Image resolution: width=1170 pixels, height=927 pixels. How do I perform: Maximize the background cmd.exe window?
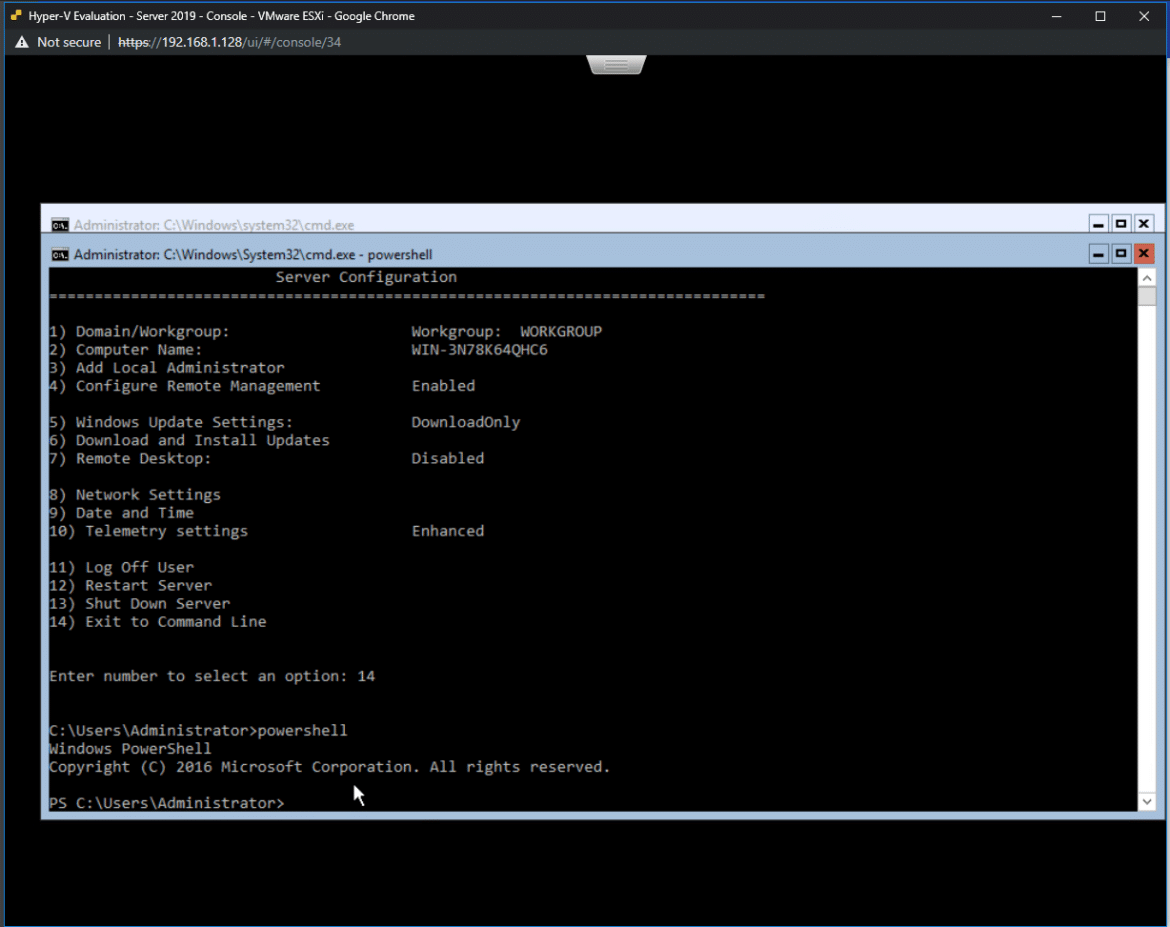[1121, 224]
